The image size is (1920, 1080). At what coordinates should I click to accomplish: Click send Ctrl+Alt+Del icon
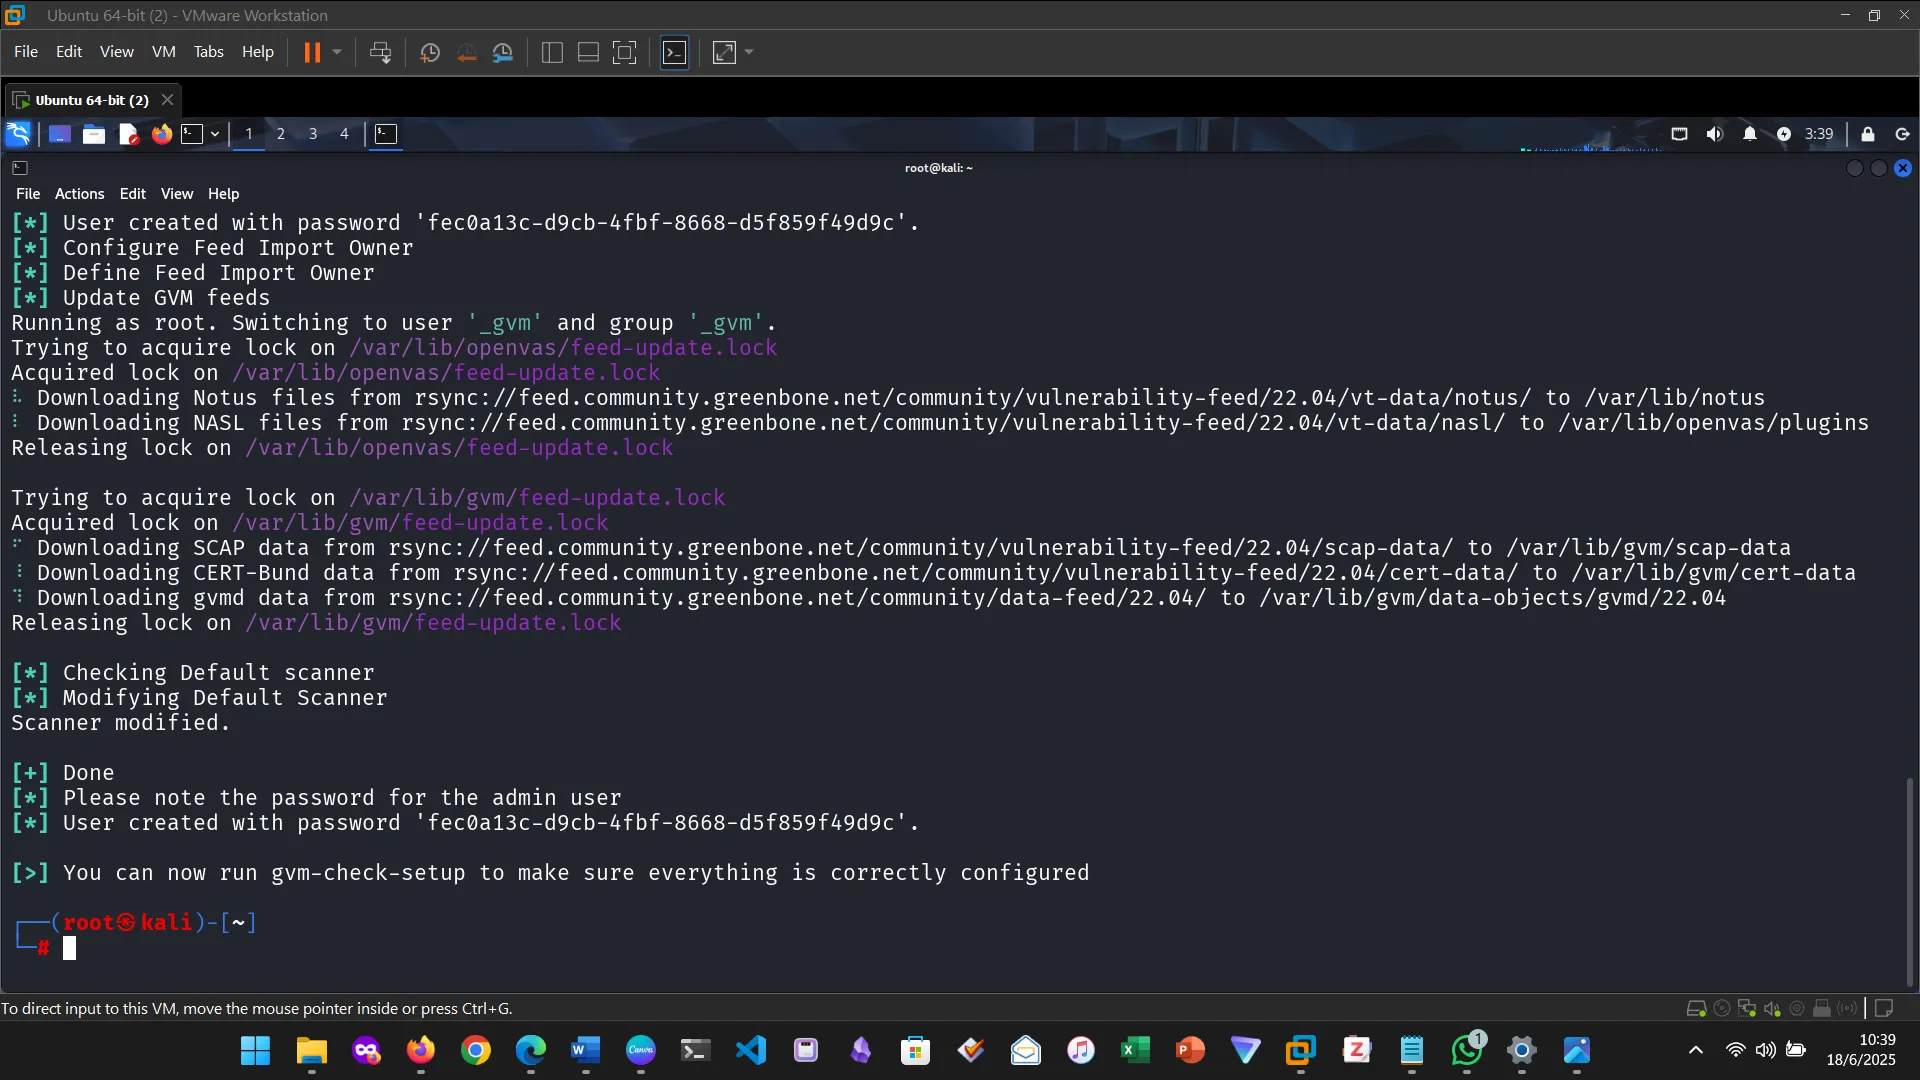pos(380,52)
